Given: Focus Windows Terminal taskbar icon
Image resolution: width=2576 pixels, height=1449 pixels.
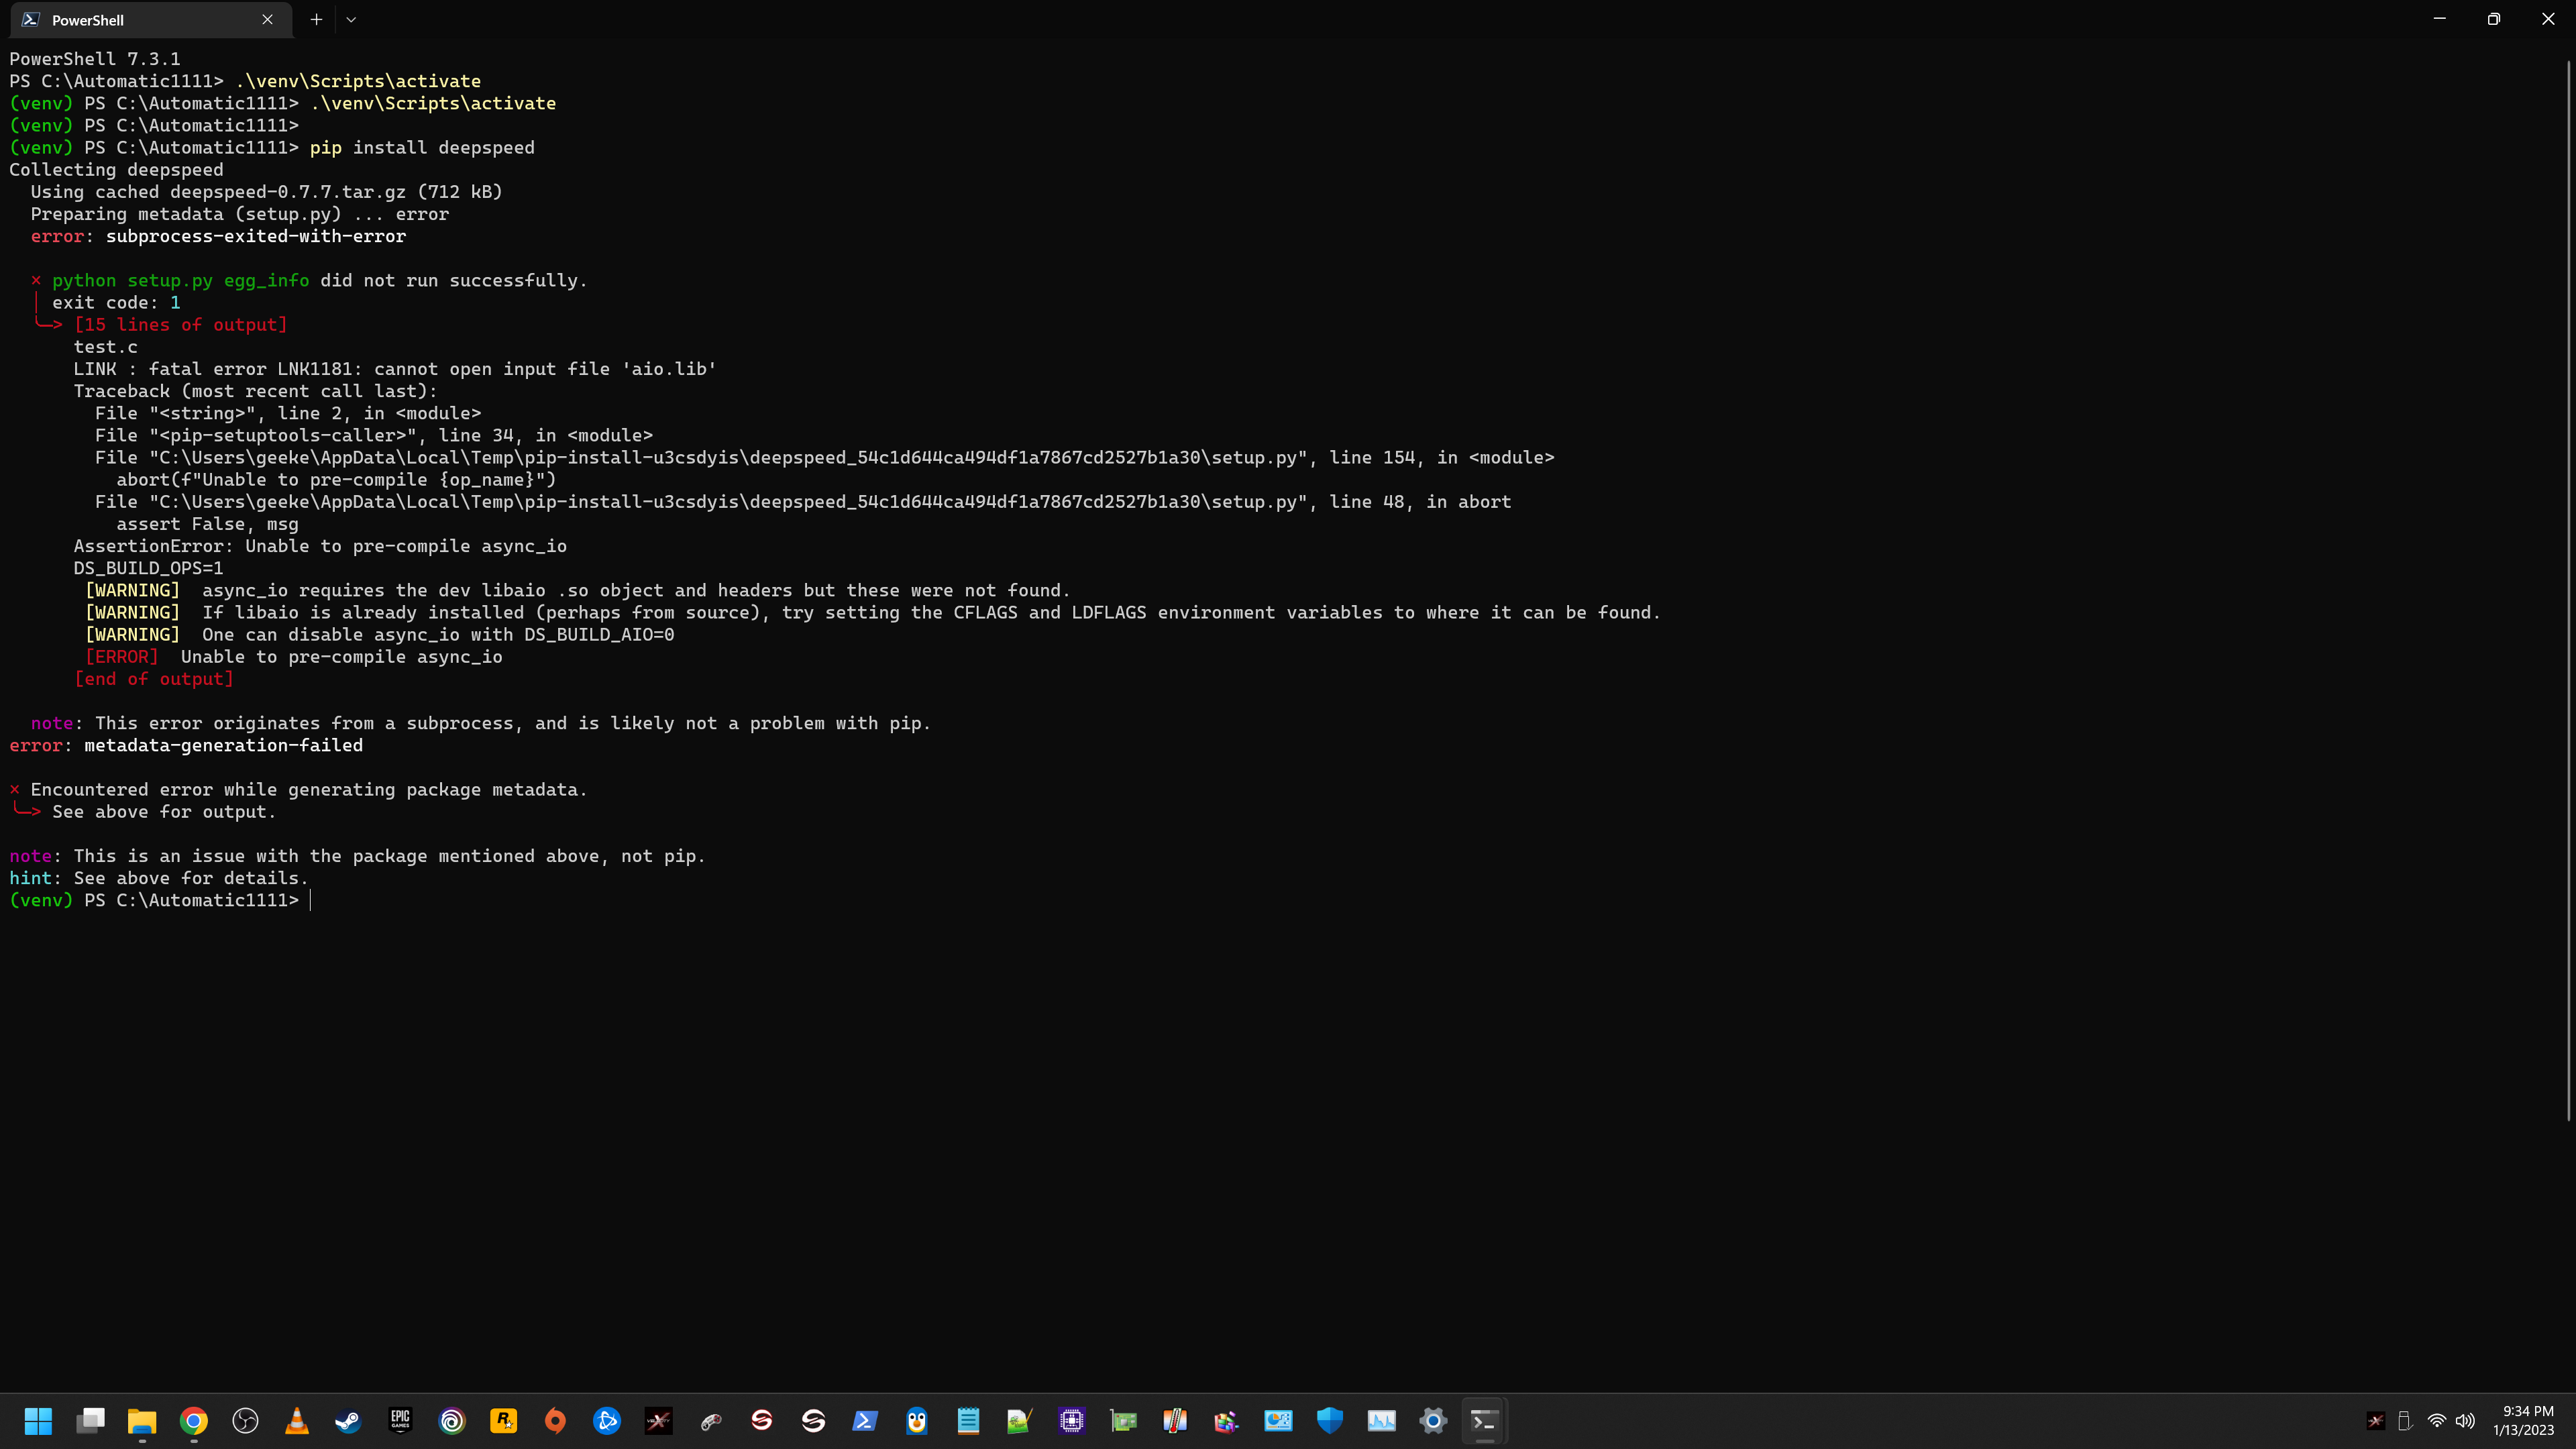Looking at the screenshot, I should tap(1485, 1421).
